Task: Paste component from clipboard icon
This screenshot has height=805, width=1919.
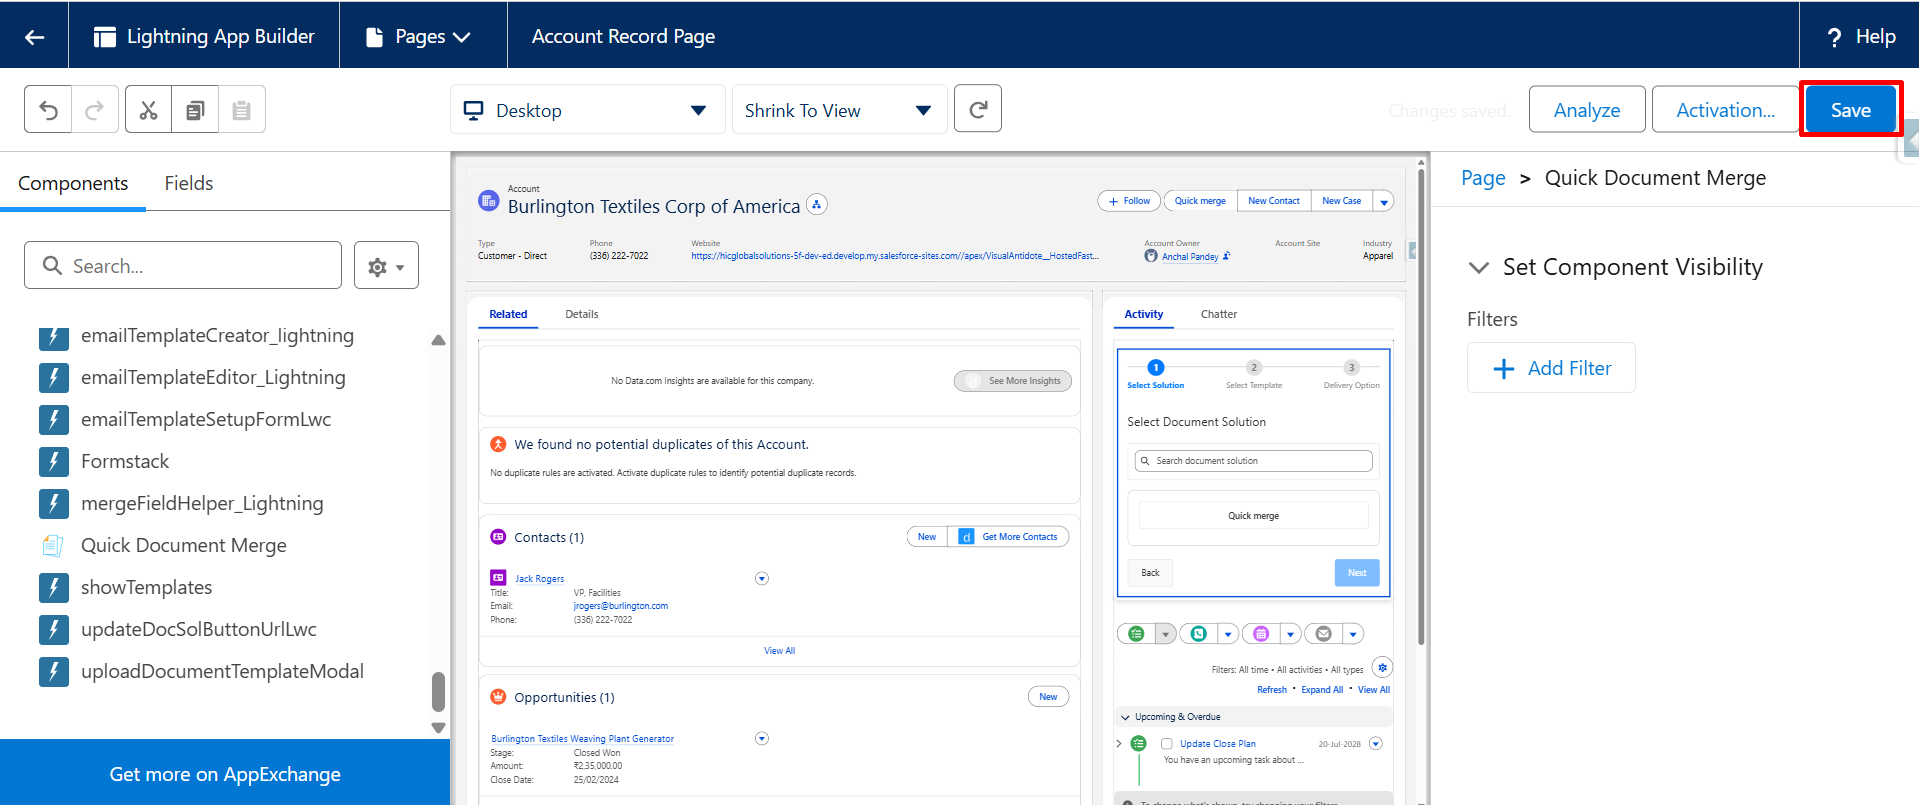Action: [241, 110]
